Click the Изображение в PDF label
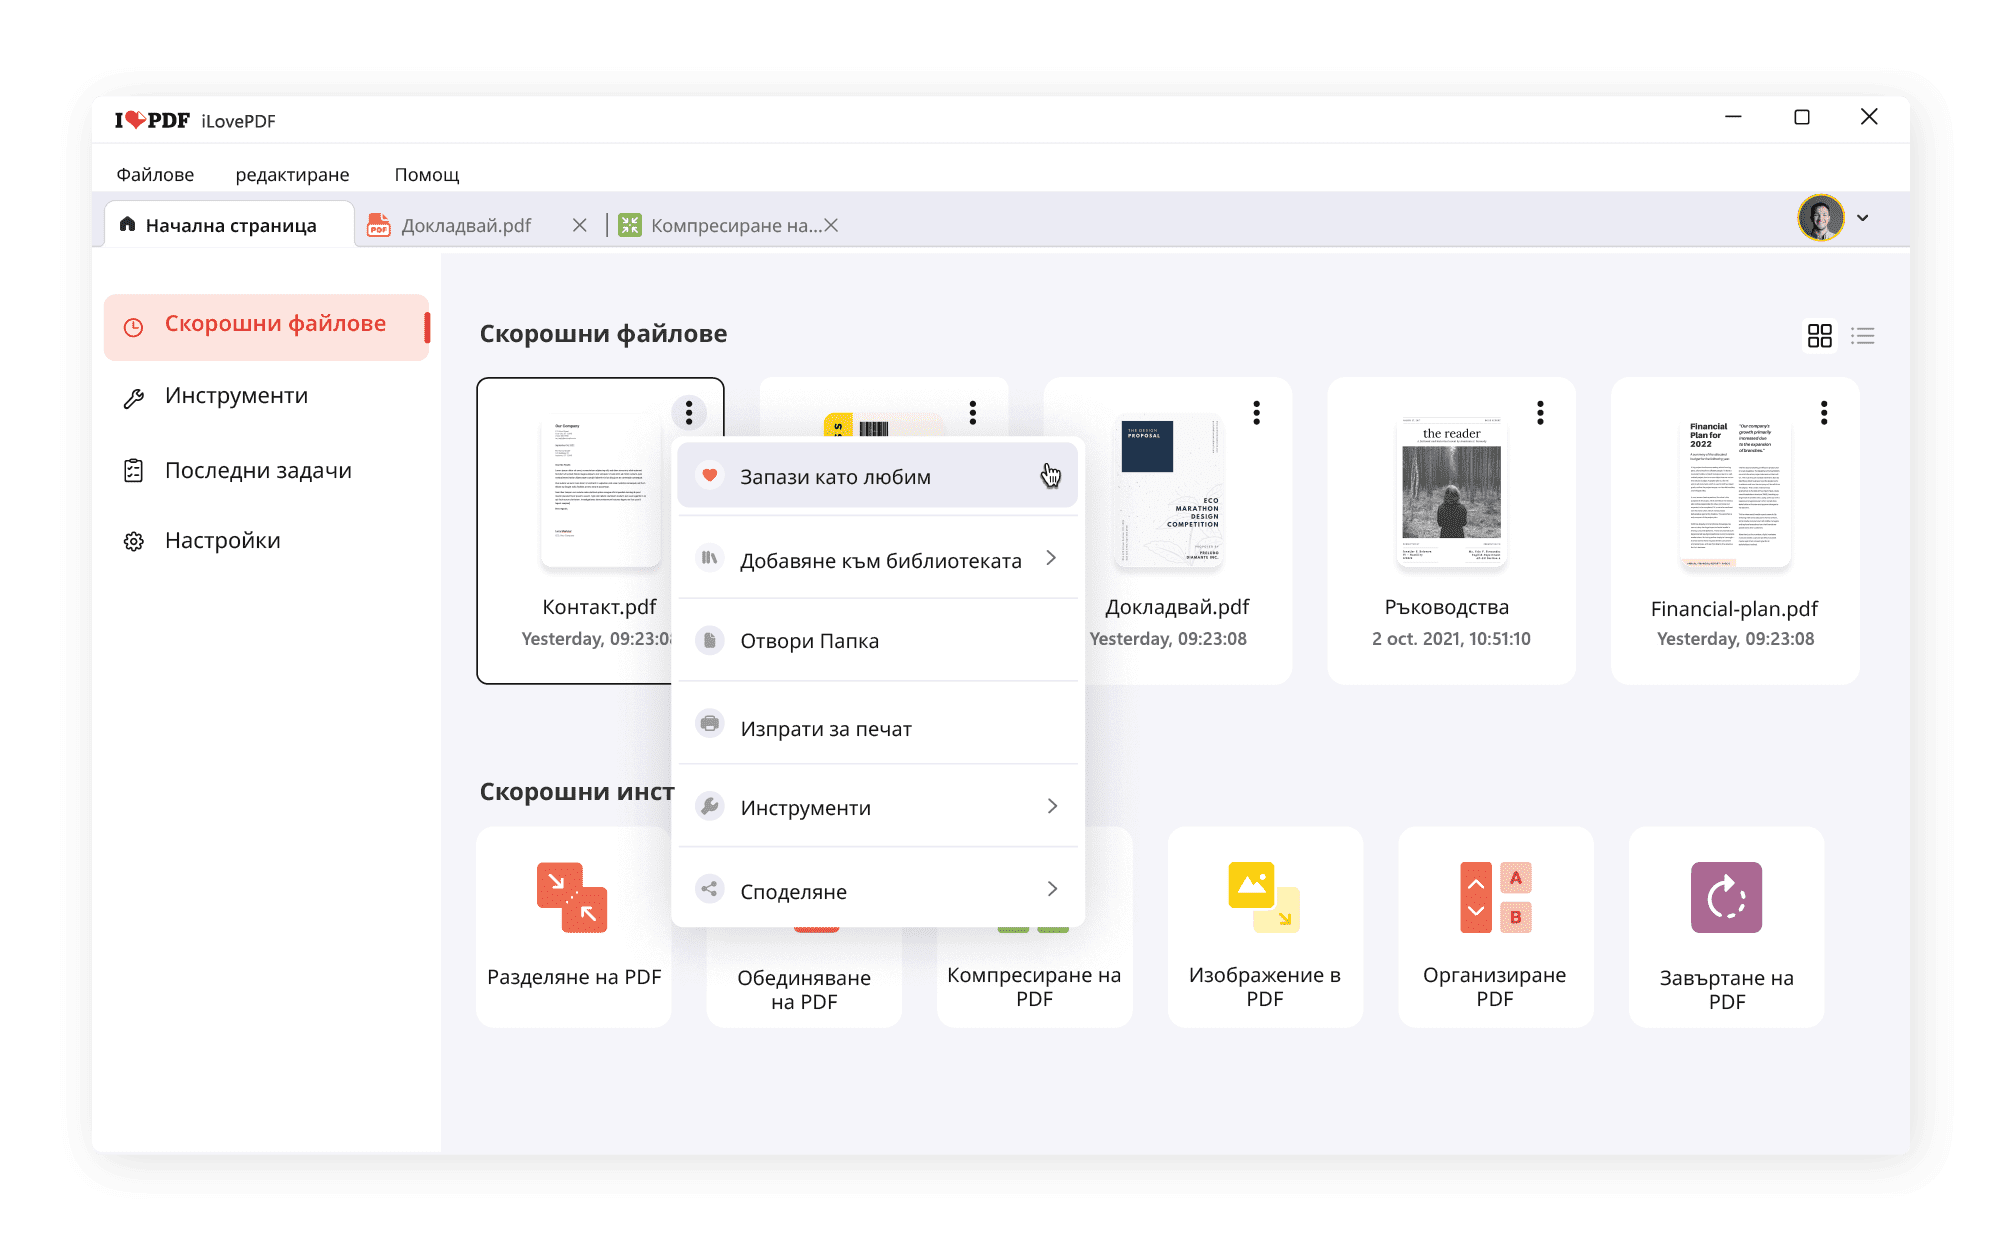 coord(1265,987)
